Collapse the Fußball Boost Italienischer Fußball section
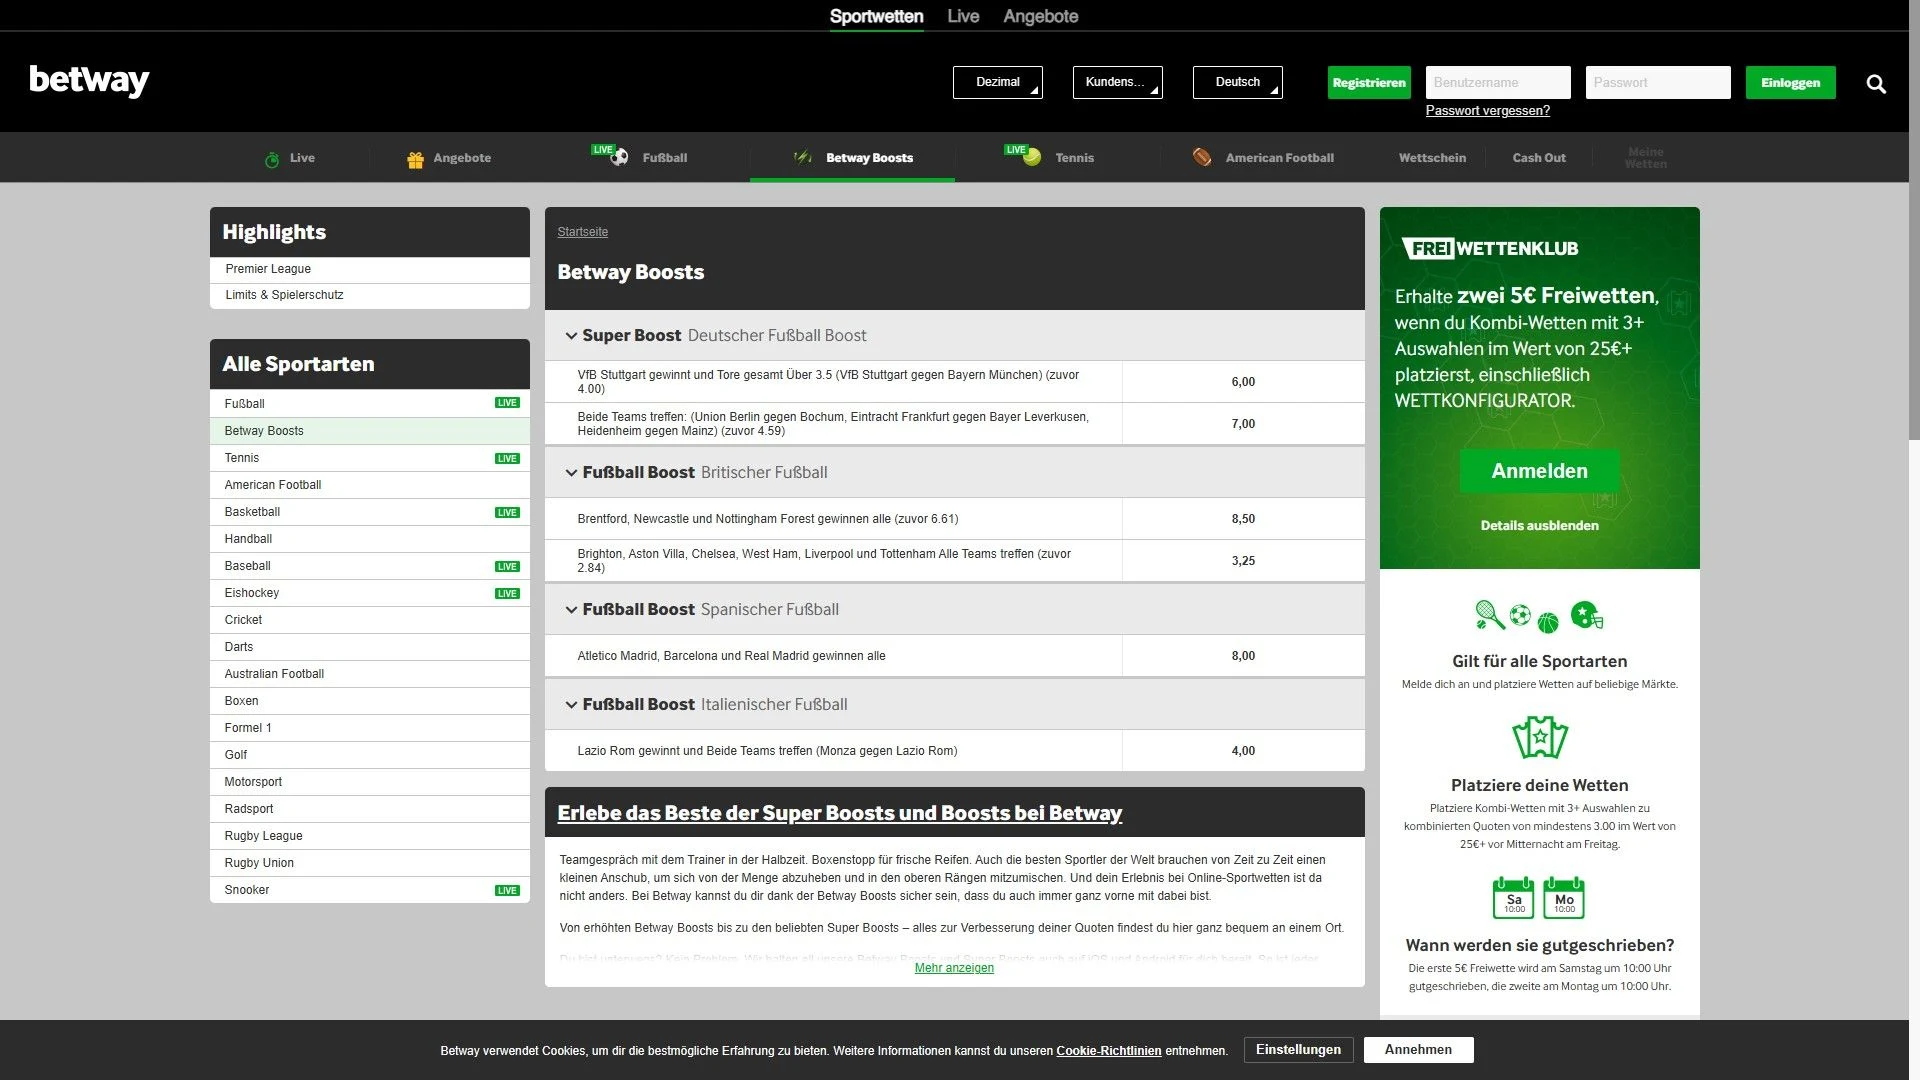 coord(571,703)
